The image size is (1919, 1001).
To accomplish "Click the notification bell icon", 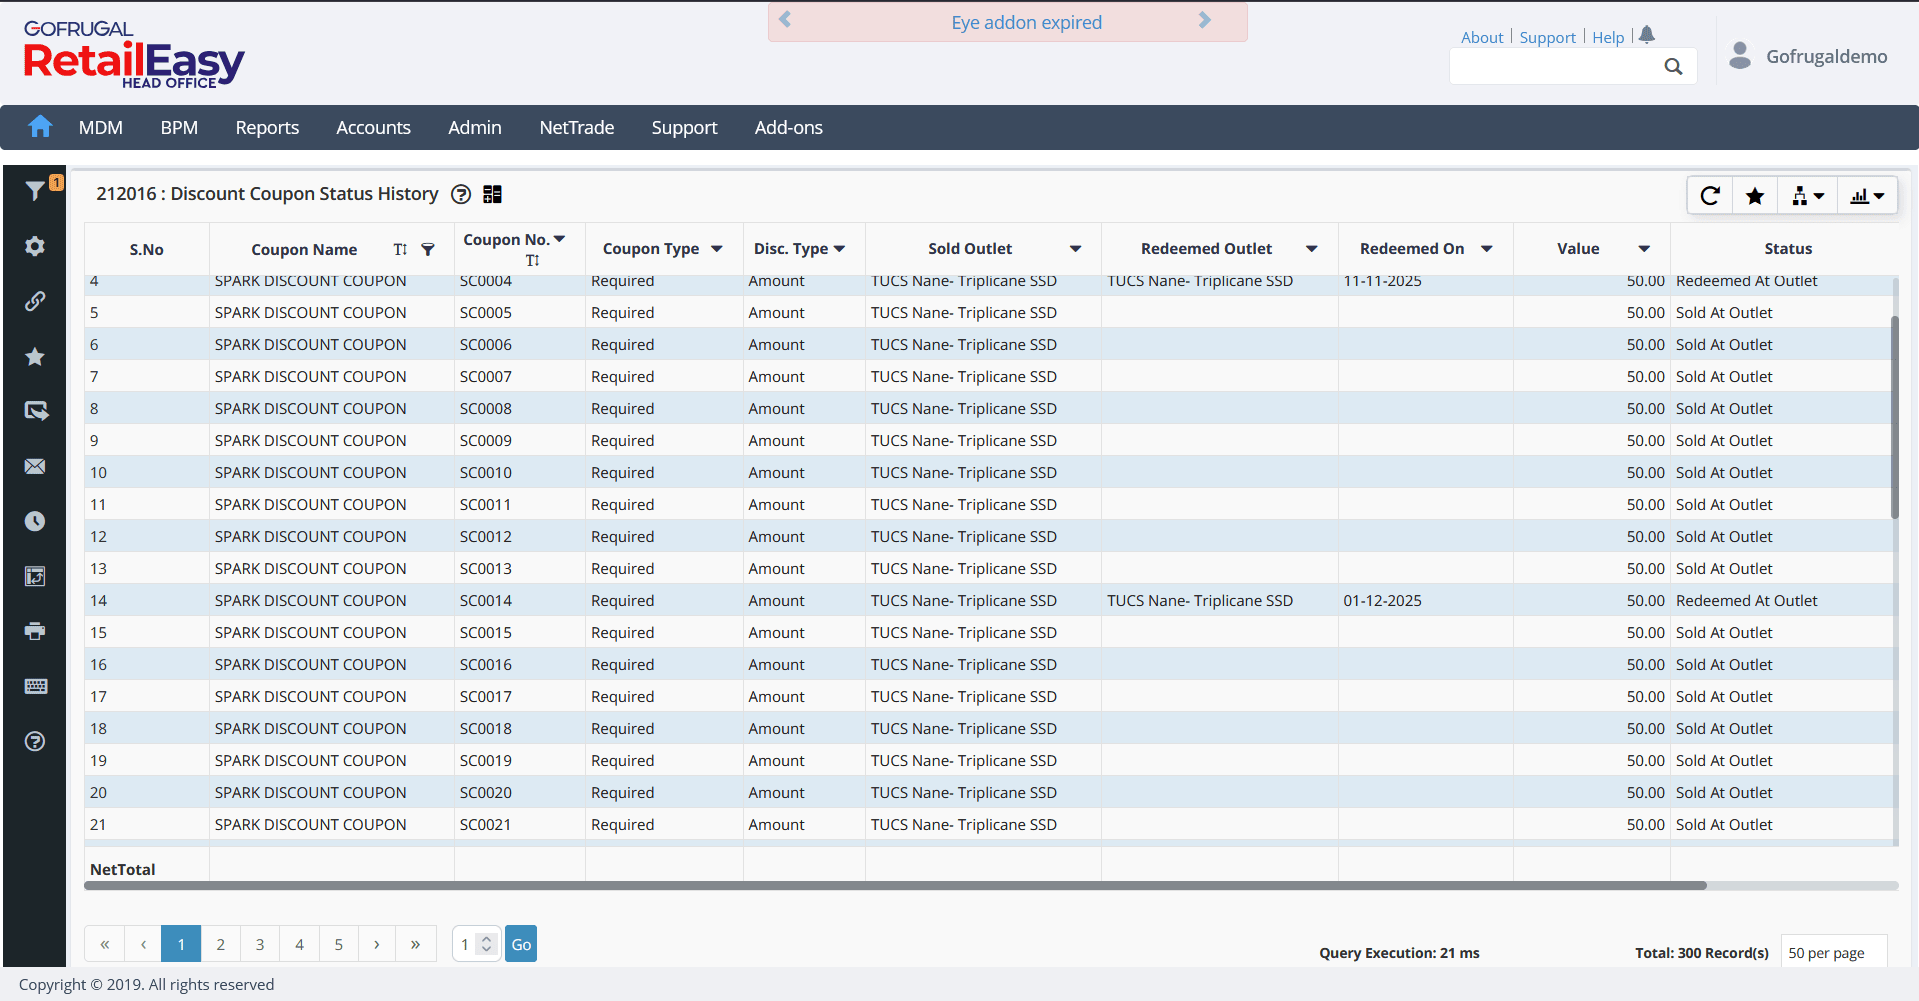I will [1647, 35].
